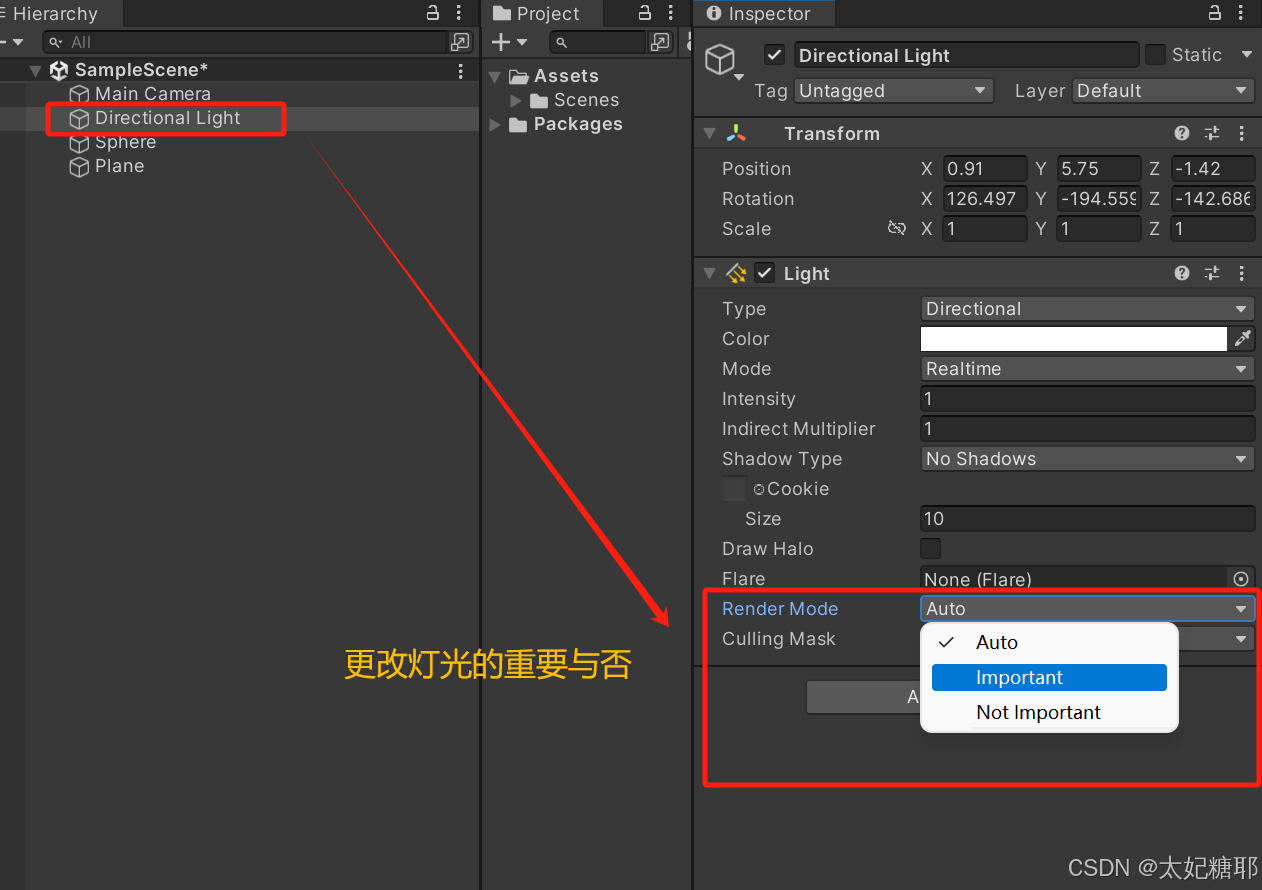Open the Hierarchy panel options menu
This screenshot has width=1262, height=890.
click(x=458, y=13)
